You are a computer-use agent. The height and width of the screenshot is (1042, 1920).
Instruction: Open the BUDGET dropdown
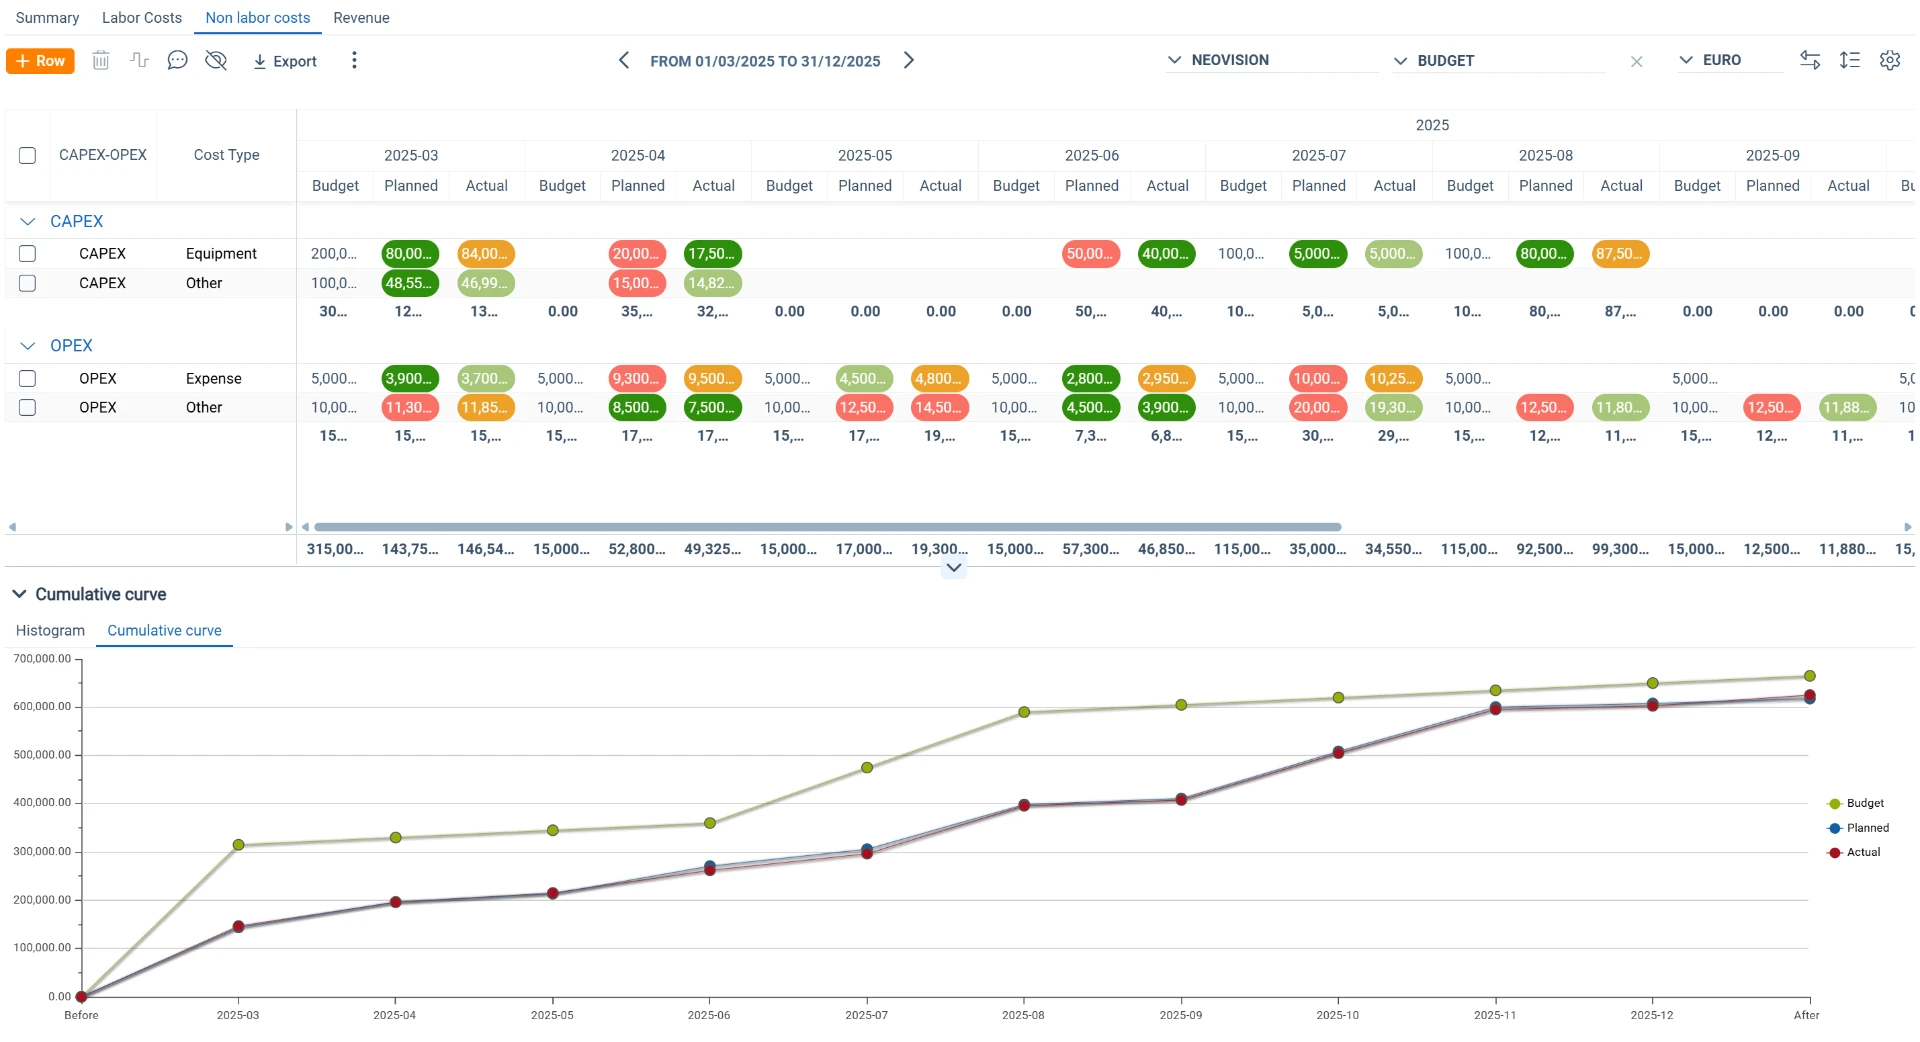pos(1498,61)
